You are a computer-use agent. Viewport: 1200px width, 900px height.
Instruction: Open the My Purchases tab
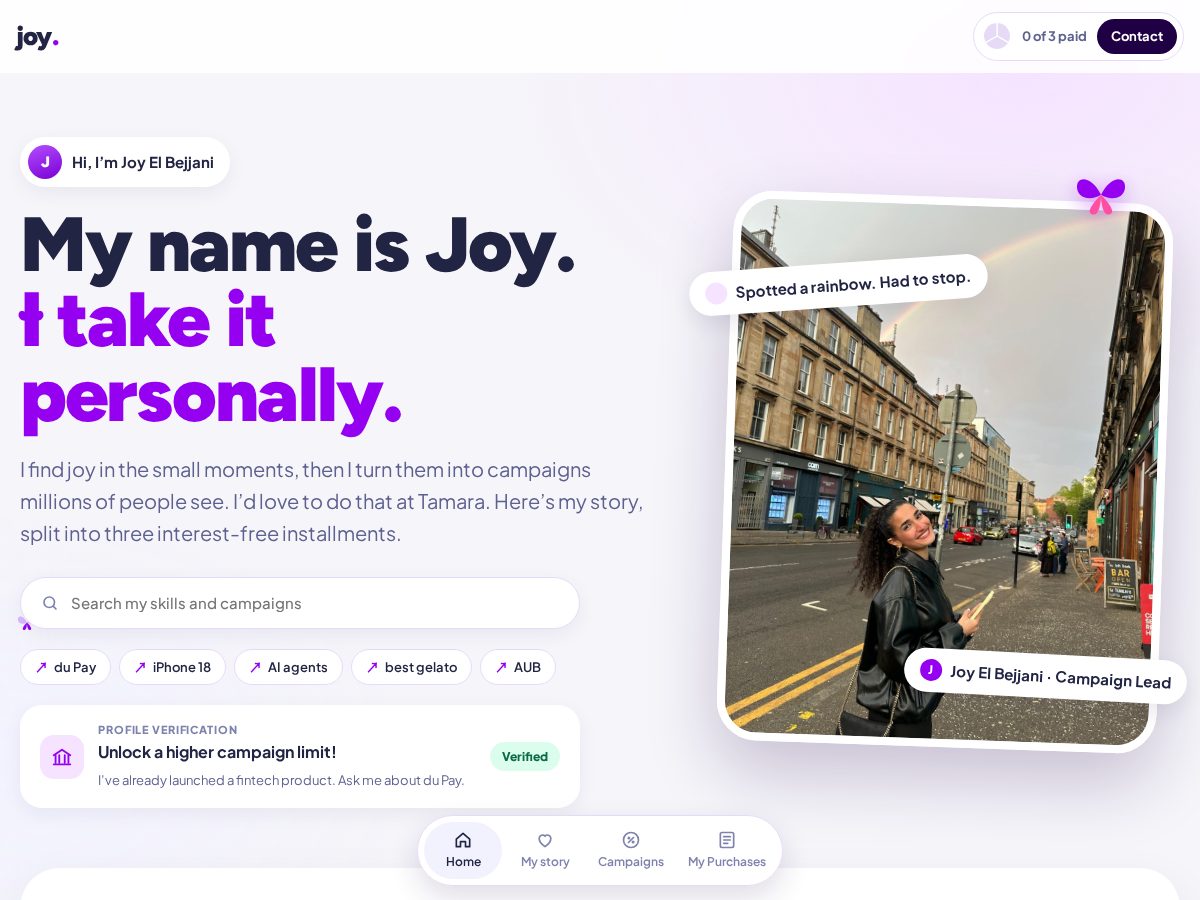[727, 850]
